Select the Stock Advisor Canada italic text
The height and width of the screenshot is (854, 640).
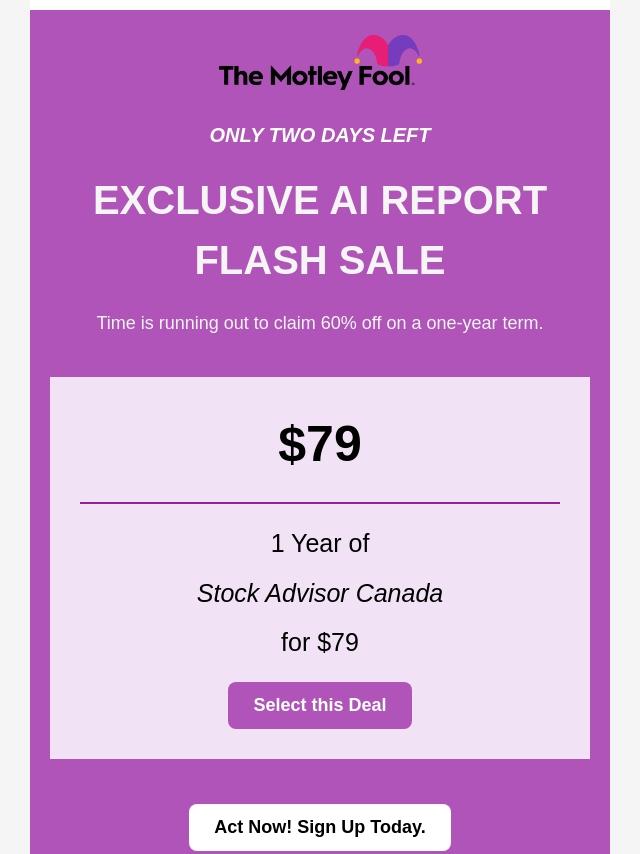320,593
